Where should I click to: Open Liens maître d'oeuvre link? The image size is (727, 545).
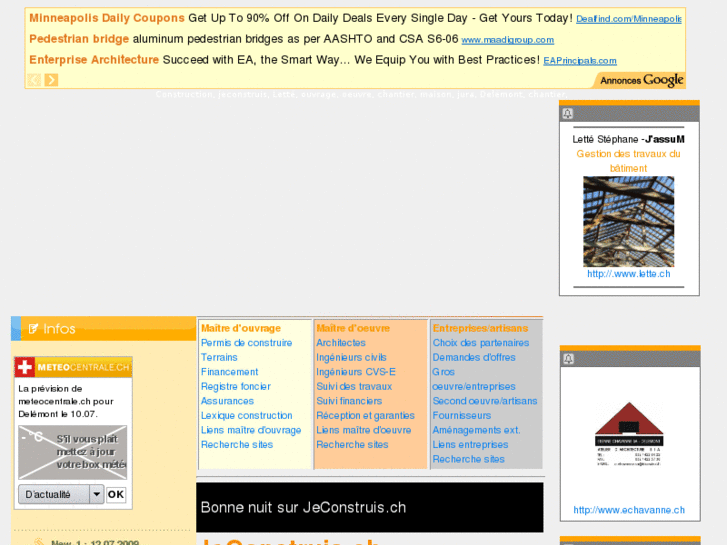click(x=364, y=430)
